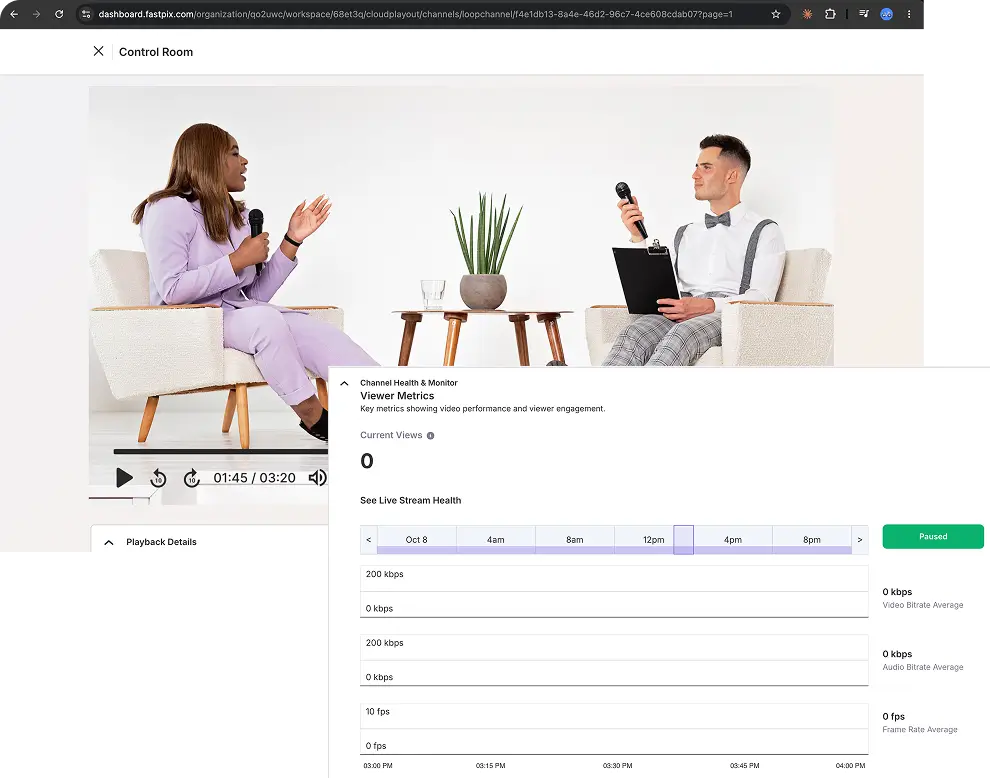This screenshot has width=990, height=778.
Task: Move the timeline forward with the > arrow
Action: [860, 540]
